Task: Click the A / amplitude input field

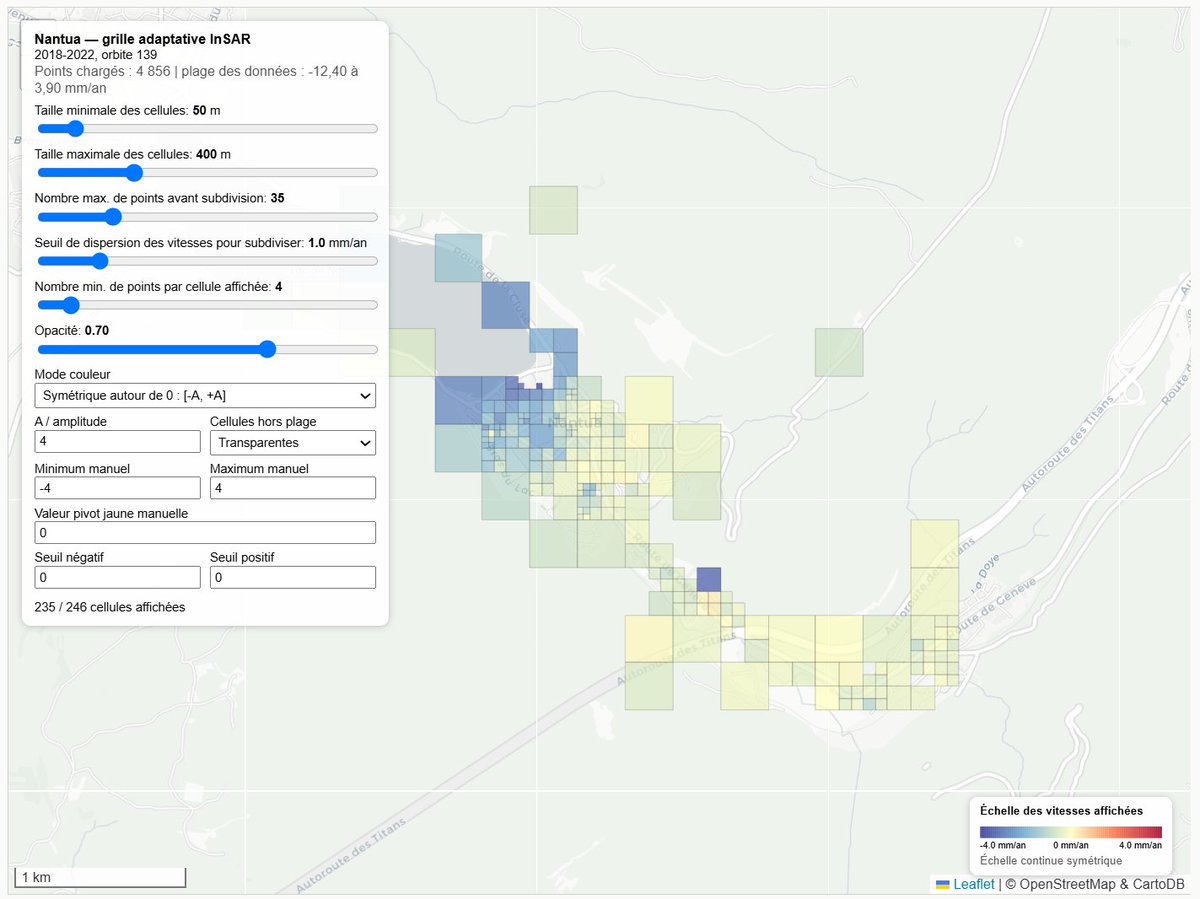Action: click(117, 442)
